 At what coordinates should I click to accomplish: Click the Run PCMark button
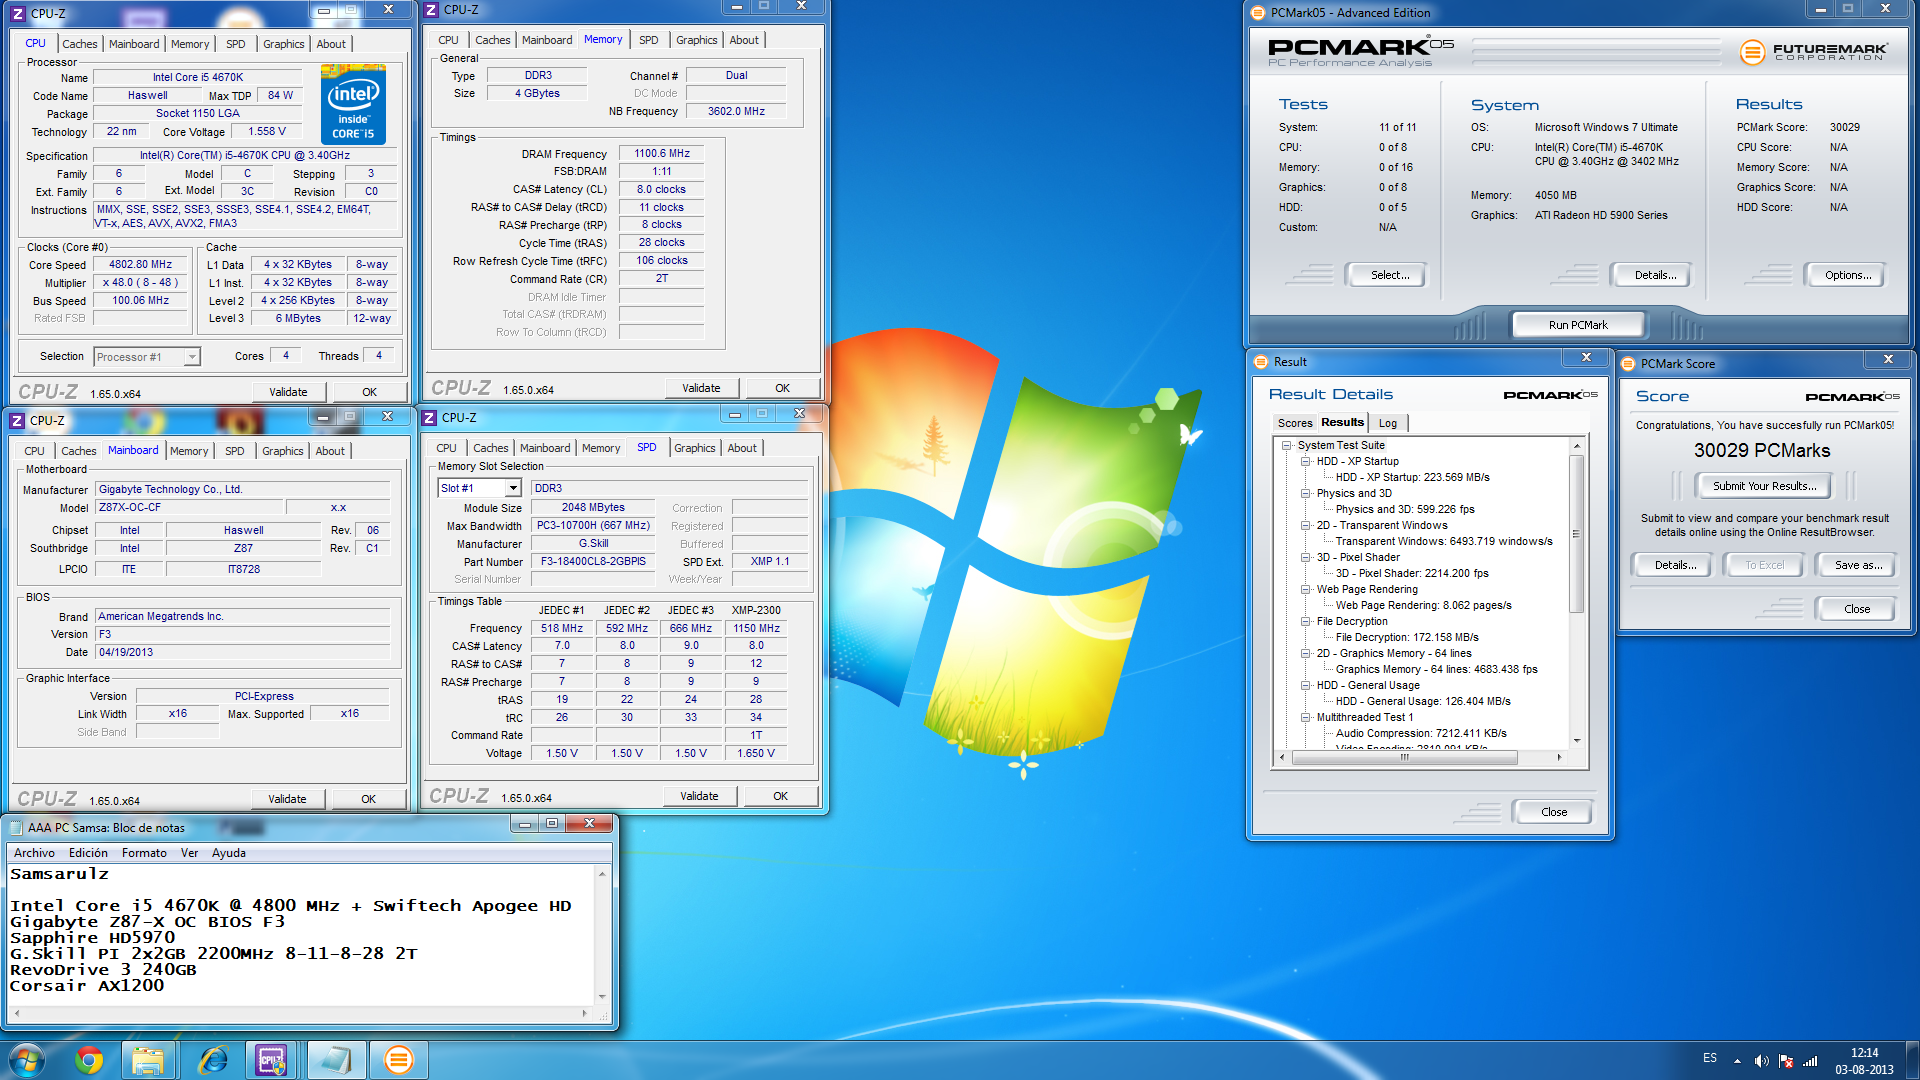(x=1578, y=325)
